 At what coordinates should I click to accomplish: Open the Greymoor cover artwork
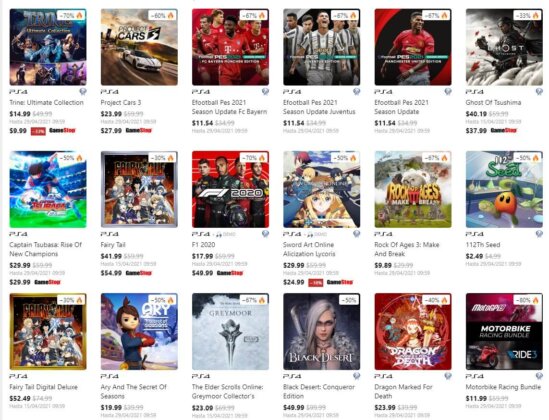(x=230, y=331)
